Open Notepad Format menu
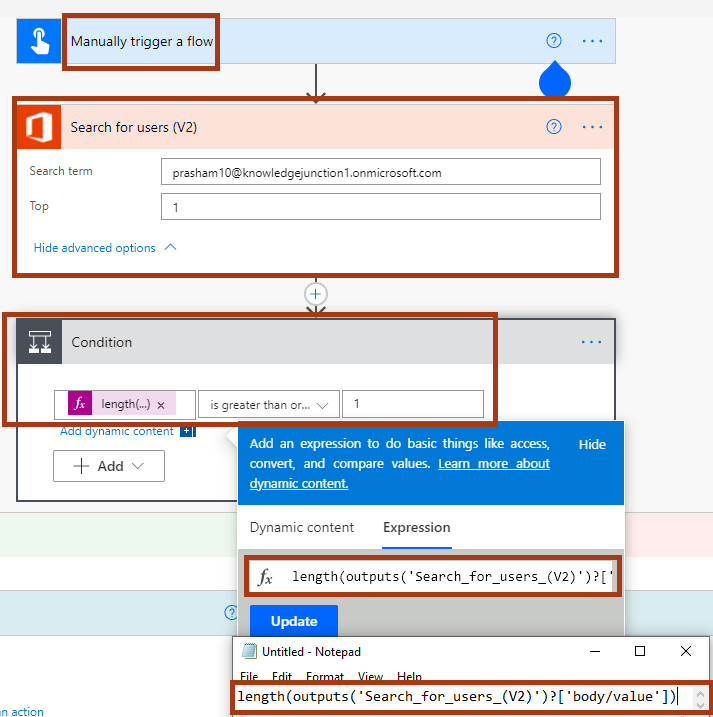Screen dimensions: 713x717 click(325, 676)
